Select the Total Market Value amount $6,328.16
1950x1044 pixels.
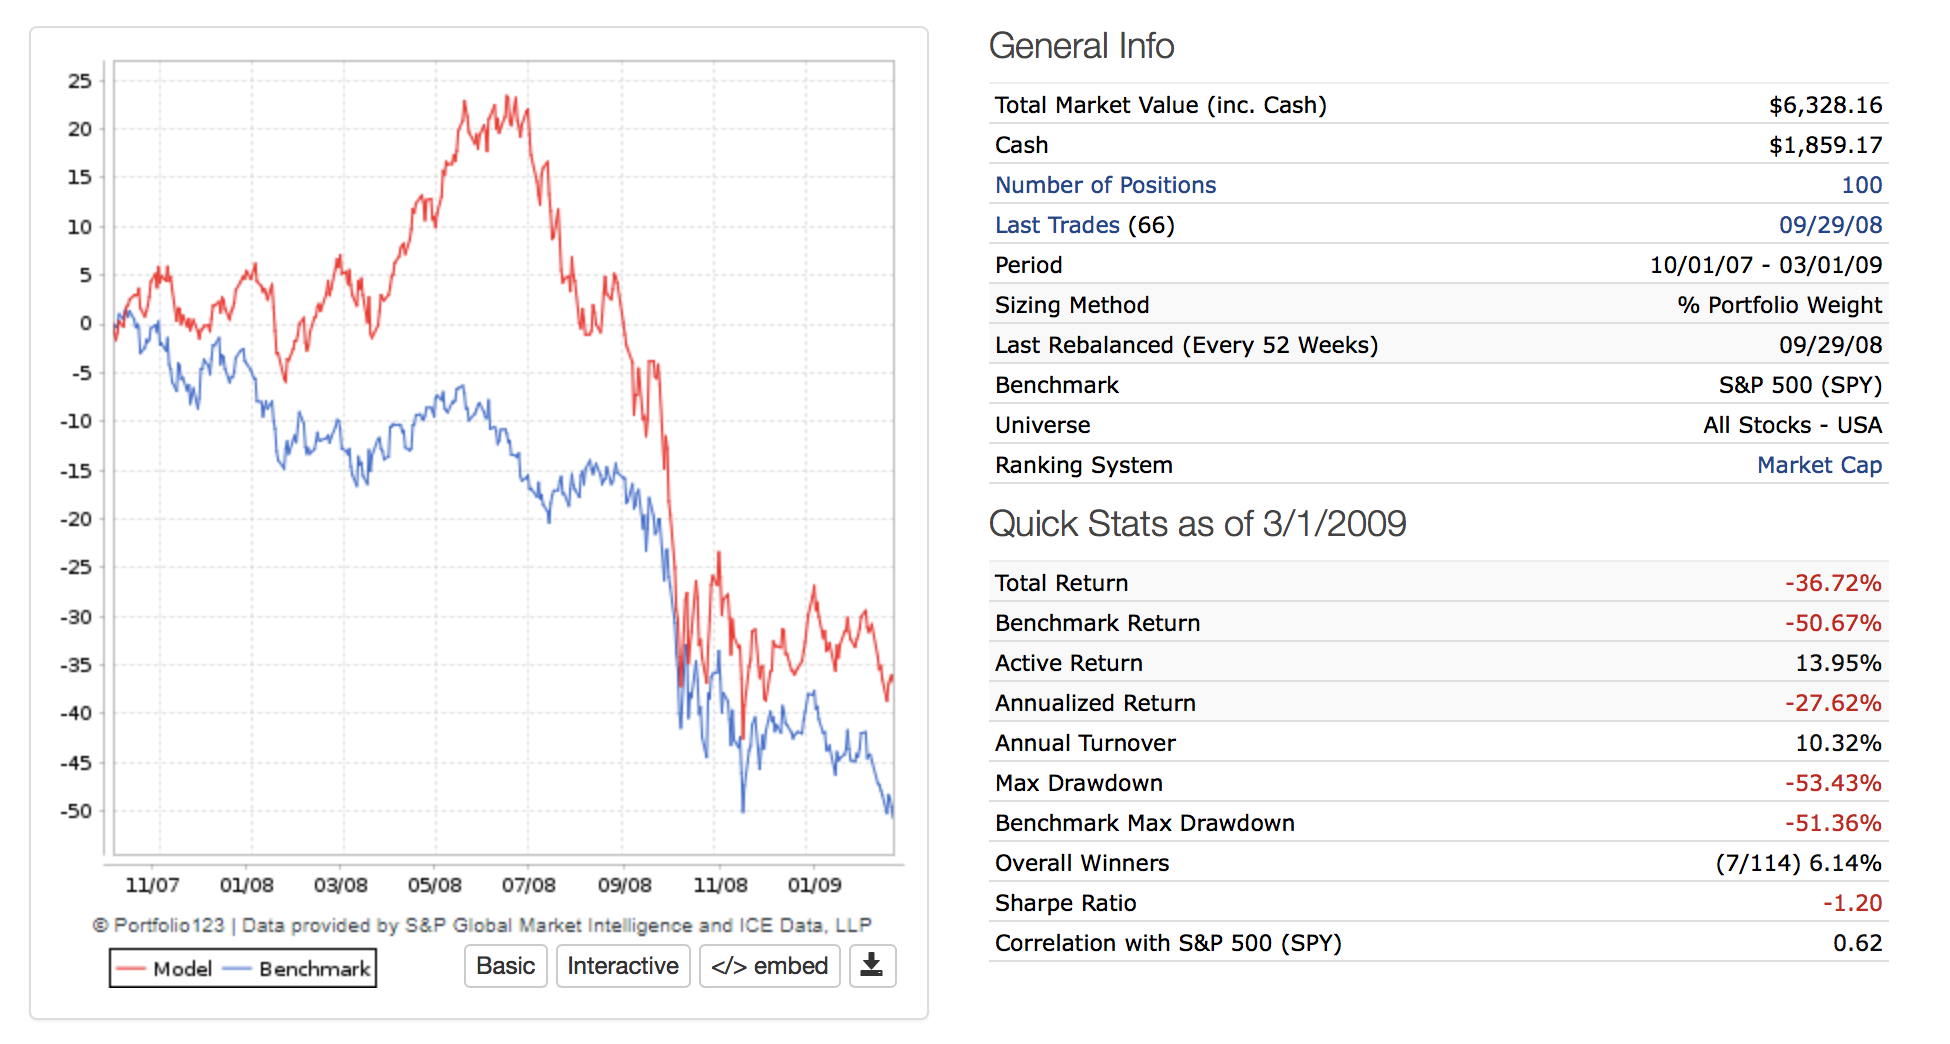[1825, 105]
